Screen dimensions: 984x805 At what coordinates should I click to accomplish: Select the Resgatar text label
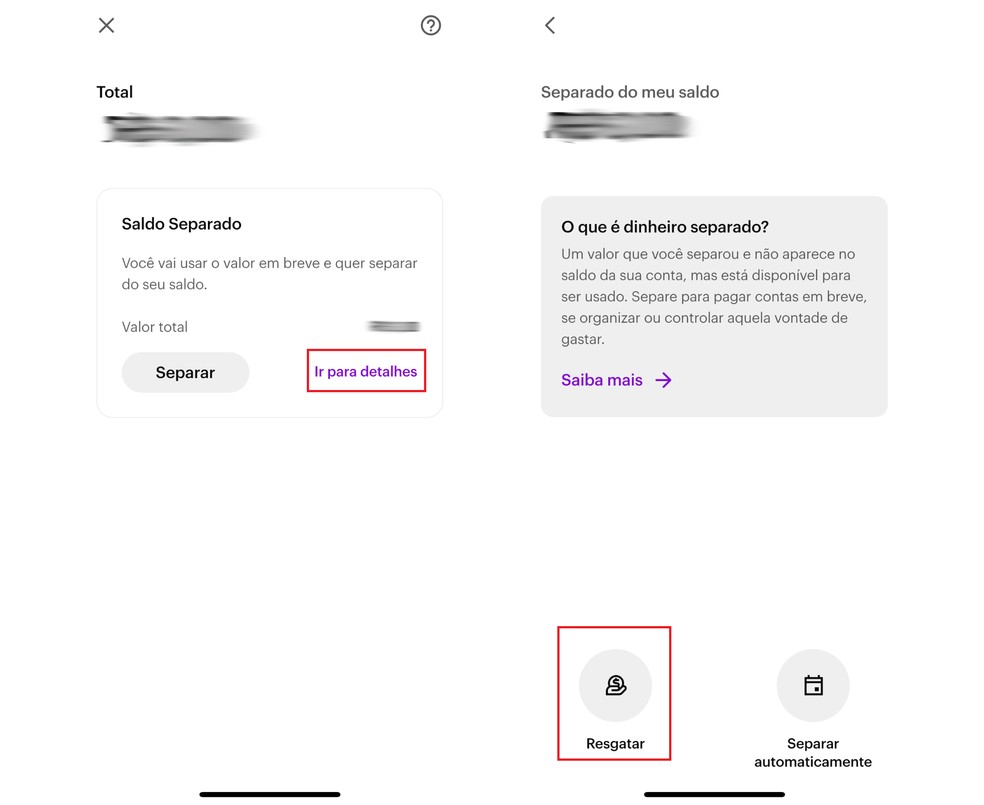[x=615, y=744]
